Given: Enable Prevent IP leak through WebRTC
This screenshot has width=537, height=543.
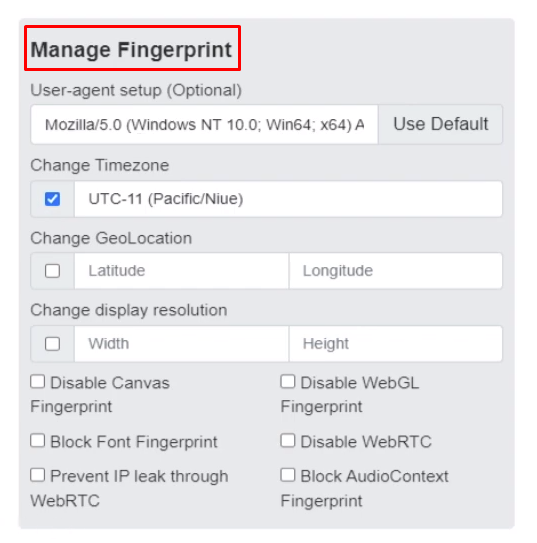Looking at the screenshot, I should [37, 475].
